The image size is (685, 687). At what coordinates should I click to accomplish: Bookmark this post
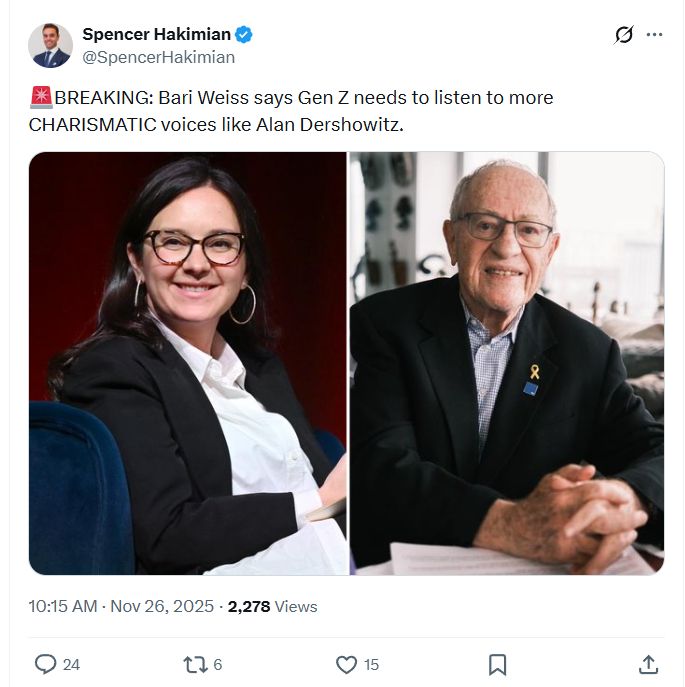pyautogui.click(x=497, y=665)
